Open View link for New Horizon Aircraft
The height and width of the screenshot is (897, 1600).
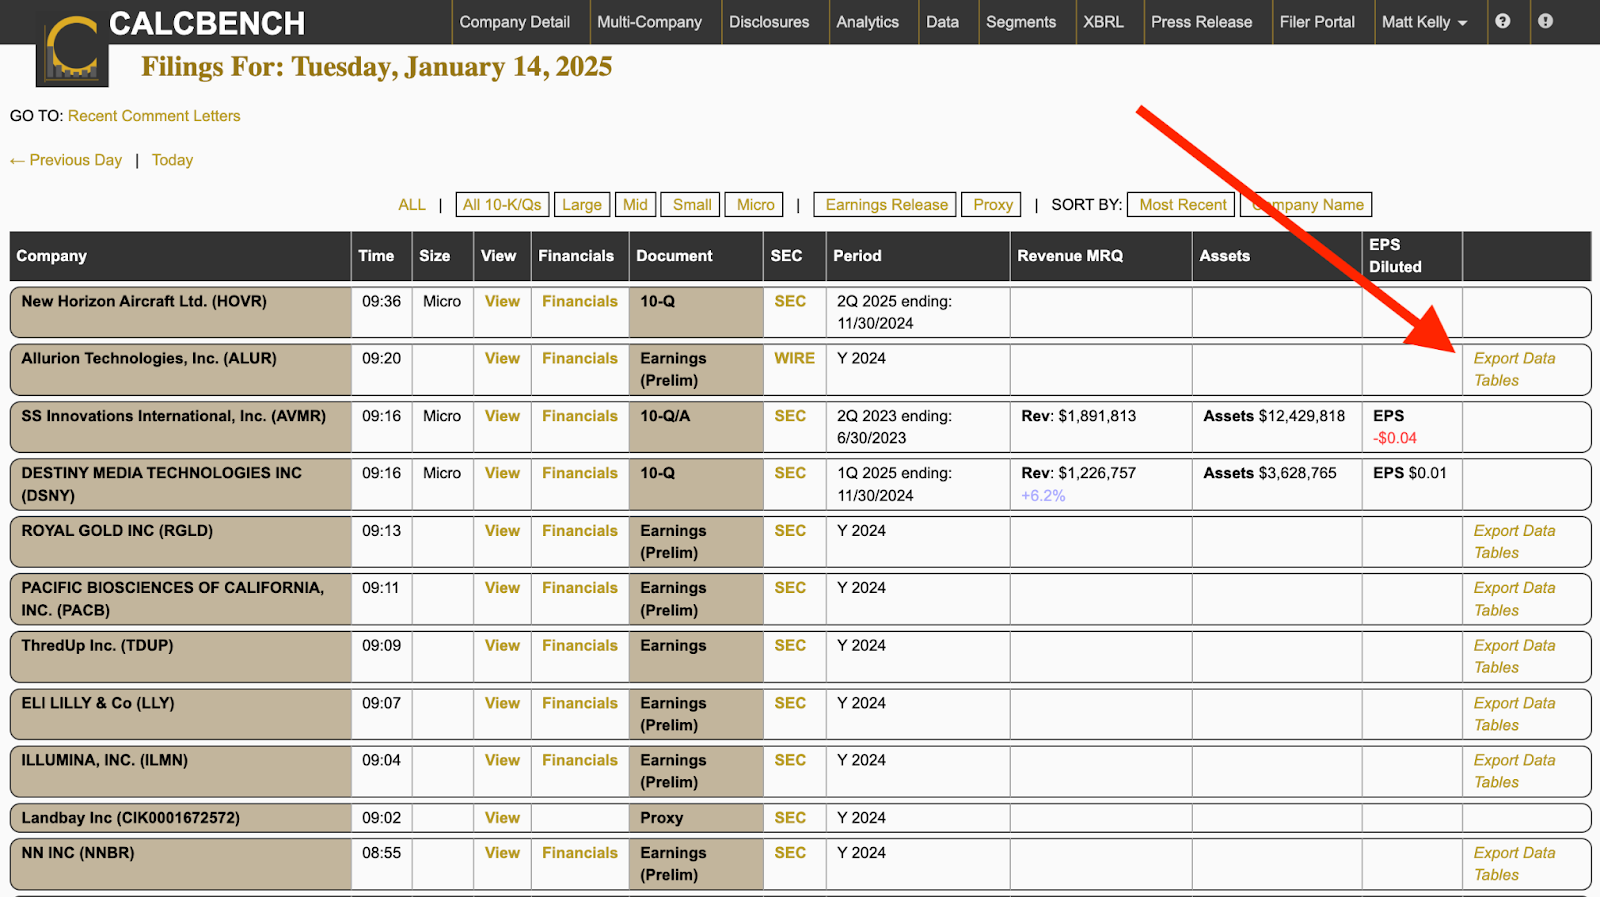(502, 302)
